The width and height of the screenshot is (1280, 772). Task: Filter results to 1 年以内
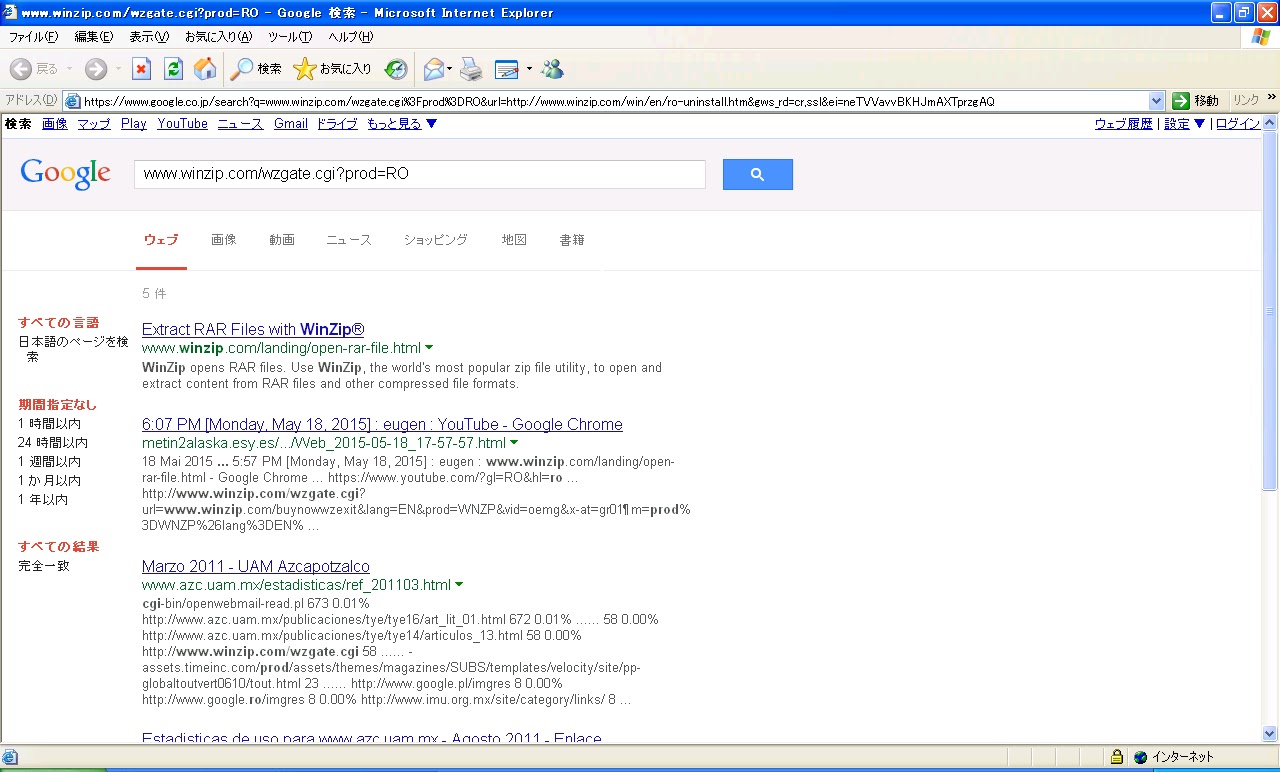click(43, 499)
